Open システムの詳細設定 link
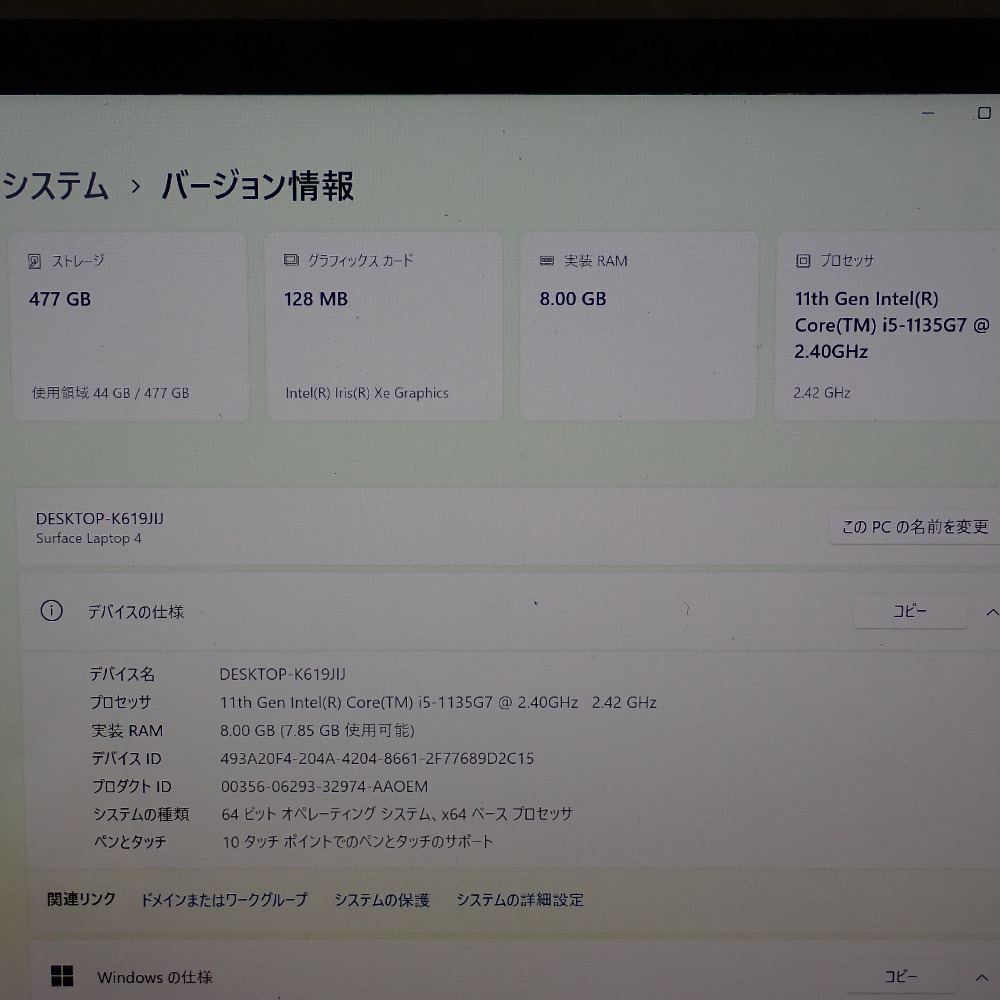Viewport: 1000px width, 1000px height. tap(520, 900)
